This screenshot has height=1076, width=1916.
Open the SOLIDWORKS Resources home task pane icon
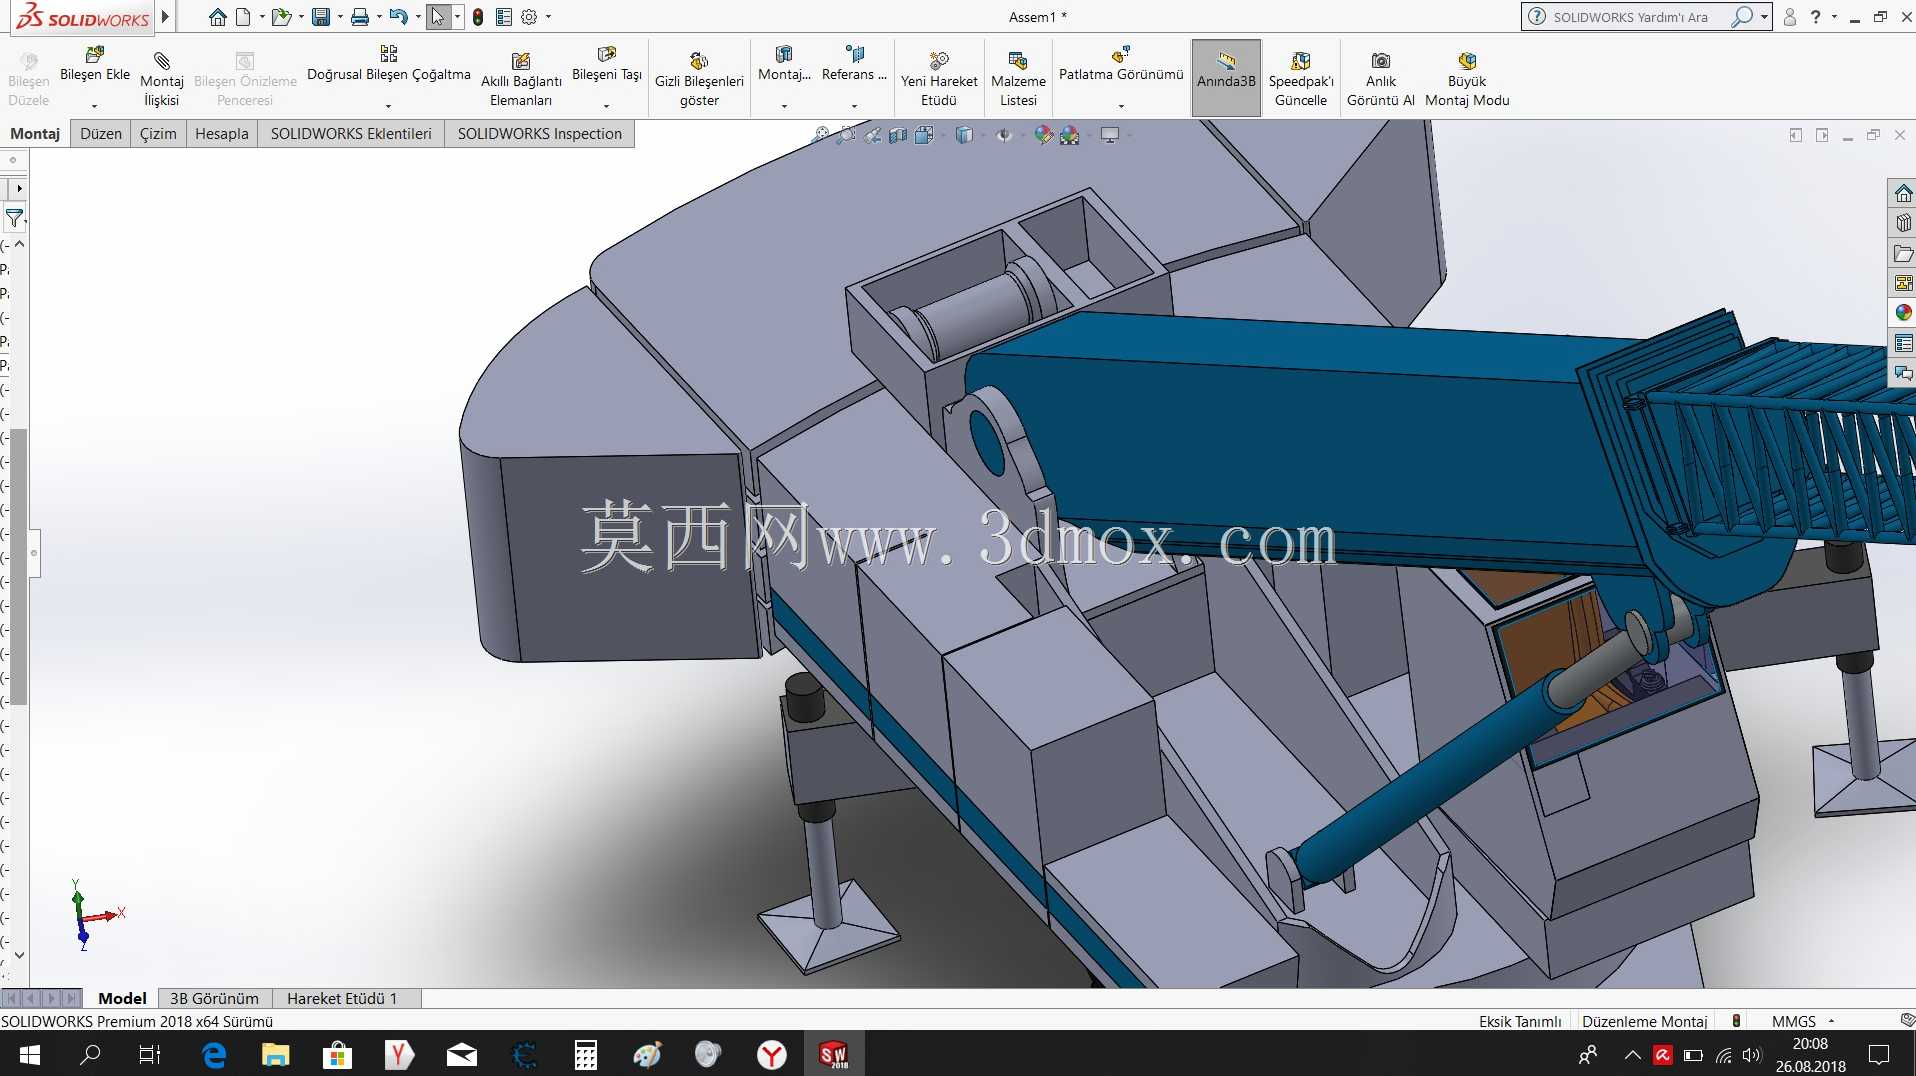coord(1903,193)
